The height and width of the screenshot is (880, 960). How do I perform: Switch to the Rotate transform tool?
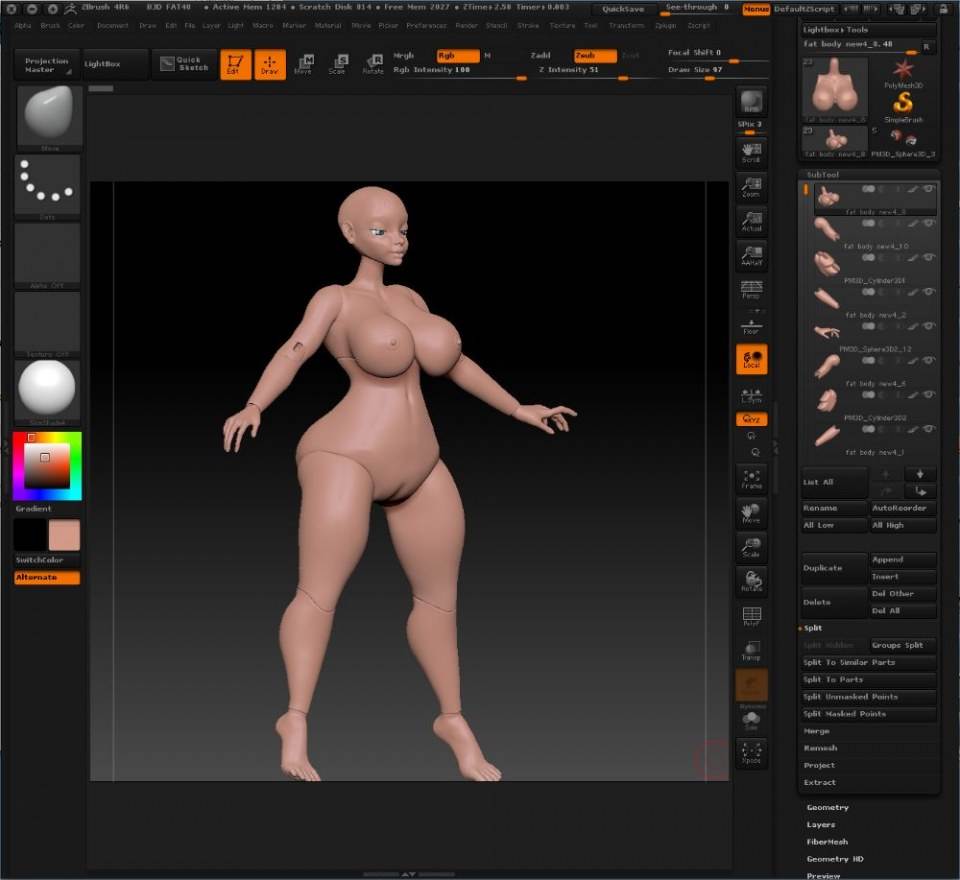point(373,64)
